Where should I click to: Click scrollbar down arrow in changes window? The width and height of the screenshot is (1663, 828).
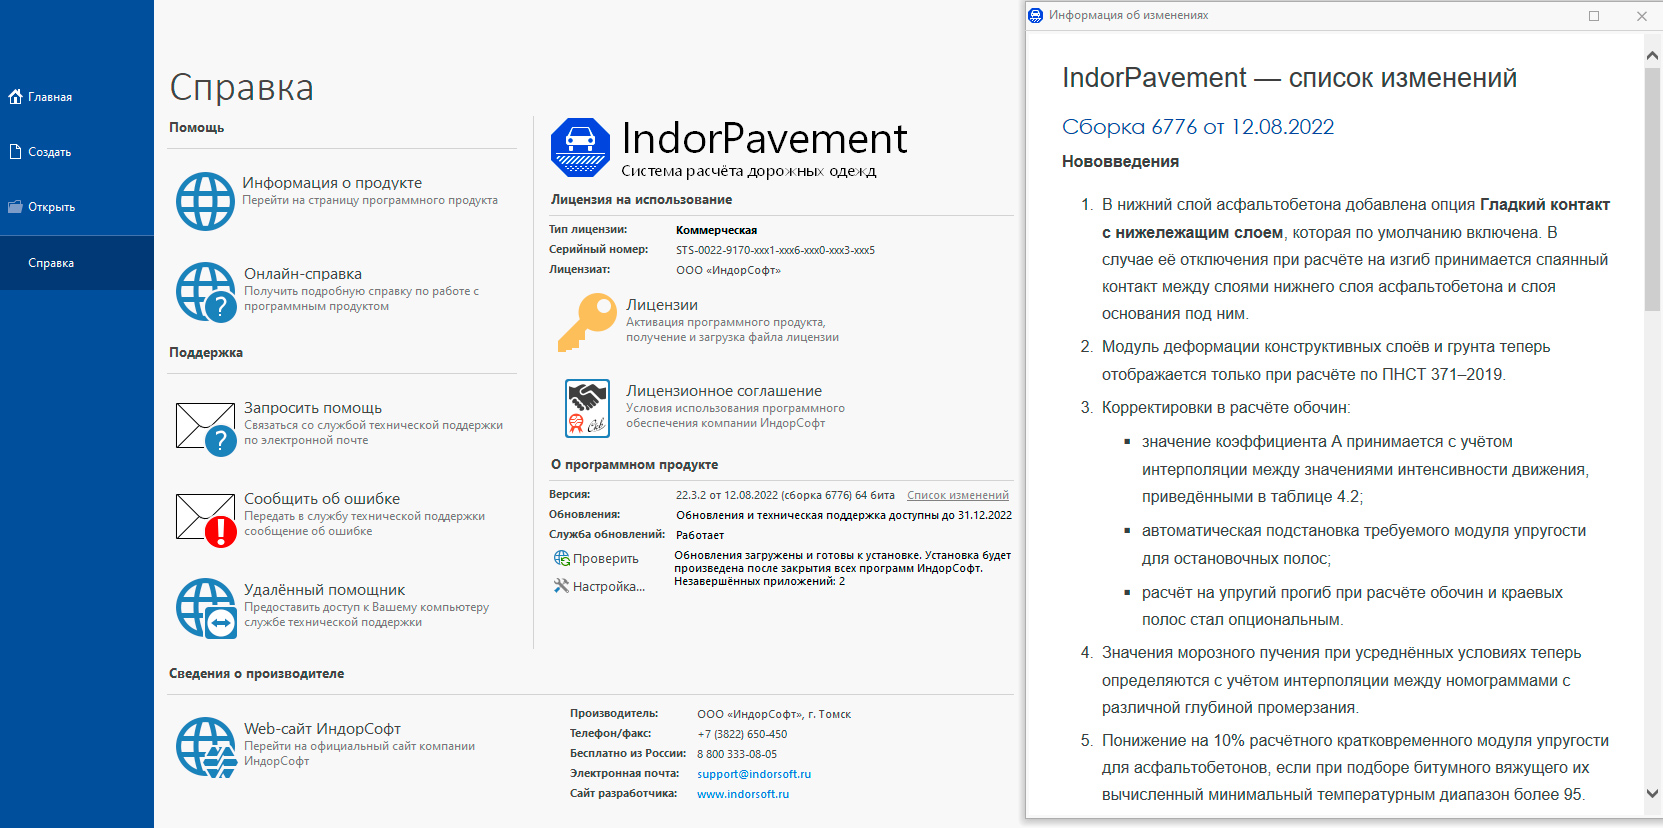[1653, 793]
